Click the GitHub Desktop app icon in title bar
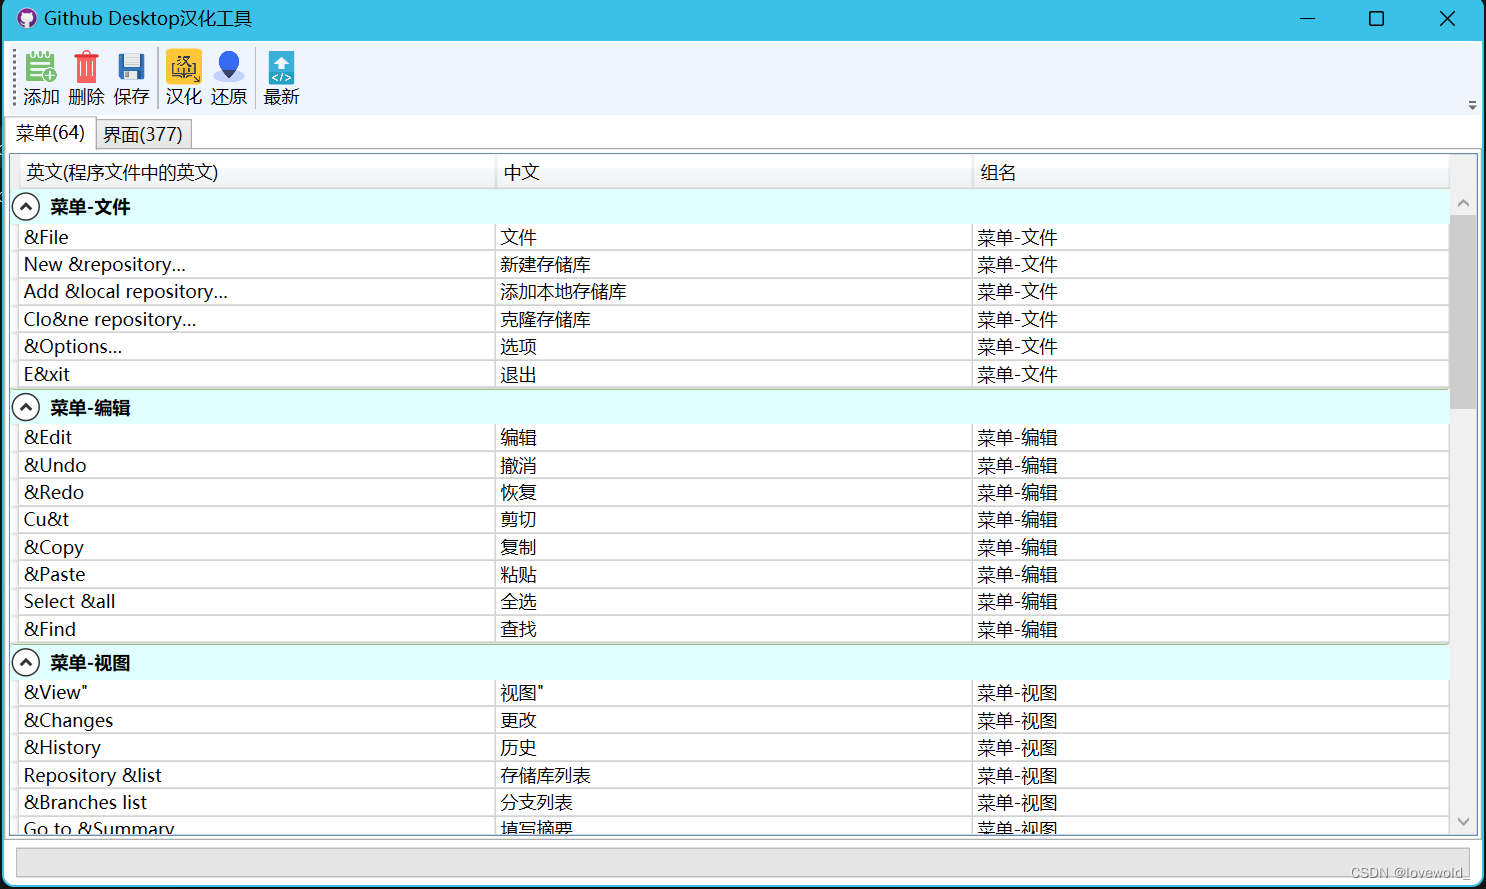 point(27,18)
